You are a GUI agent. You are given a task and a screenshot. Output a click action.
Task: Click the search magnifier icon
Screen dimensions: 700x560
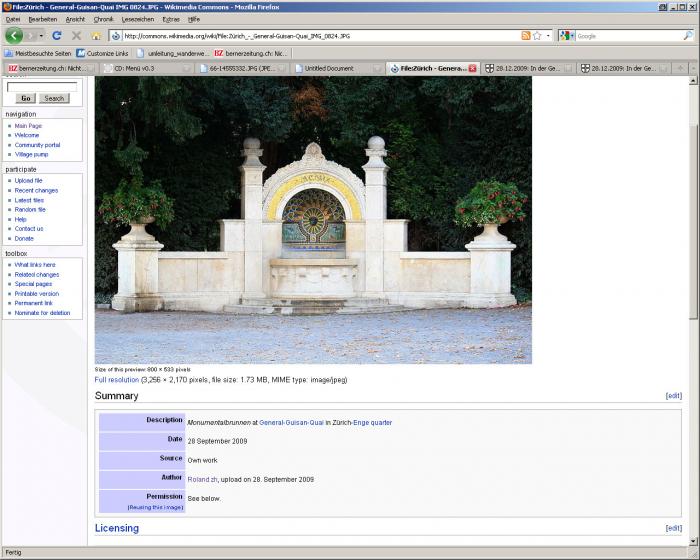coord(688,35)
